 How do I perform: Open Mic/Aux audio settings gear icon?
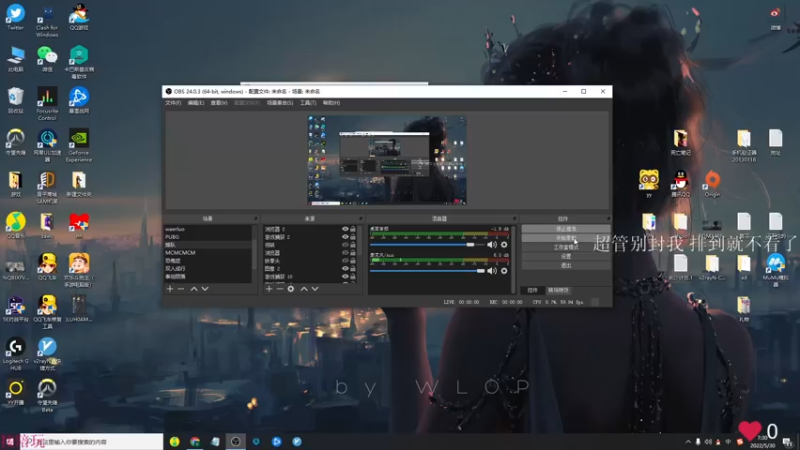[x=504, y=270]
